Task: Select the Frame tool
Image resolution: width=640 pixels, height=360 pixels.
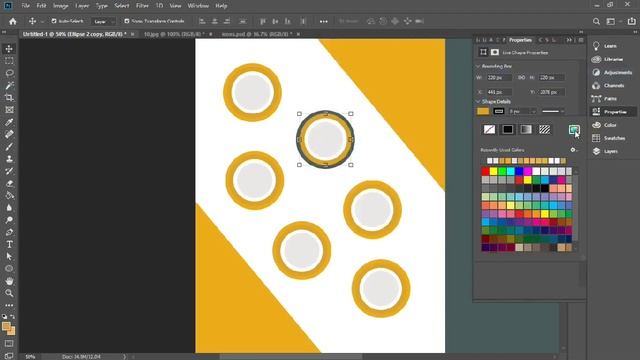Action: coord(9,110)
